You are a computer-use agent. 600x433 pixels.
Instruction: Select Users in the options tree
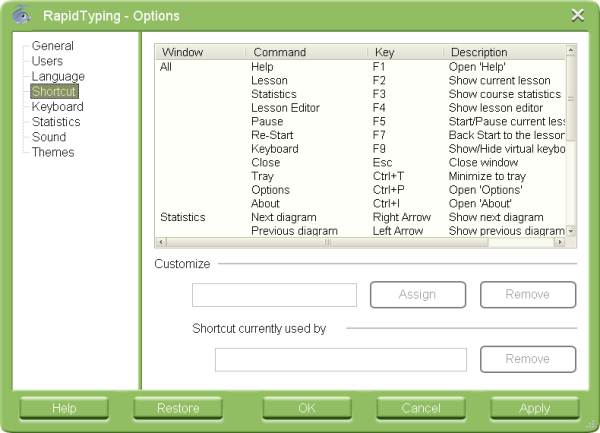click(47, 61)
